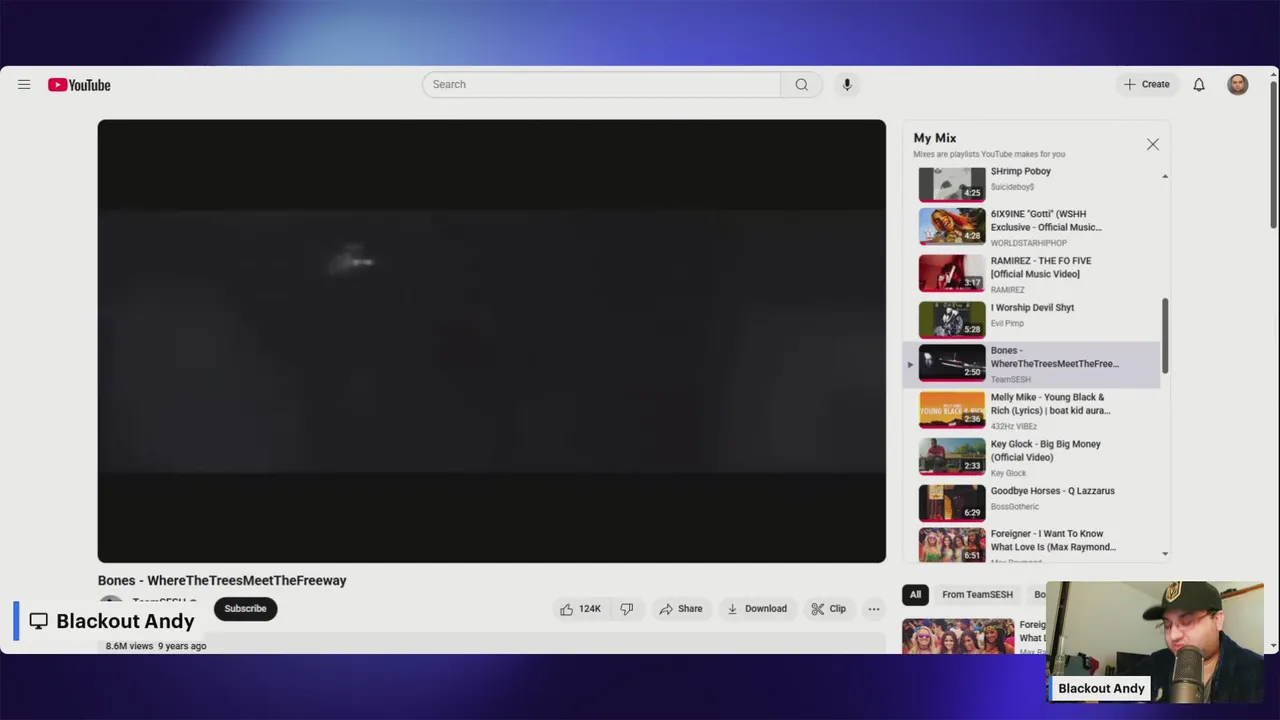The image size is (1280, 720).
Task: Click the 432Hz VIBEz channel name
Action: (x=1014, y=426)
